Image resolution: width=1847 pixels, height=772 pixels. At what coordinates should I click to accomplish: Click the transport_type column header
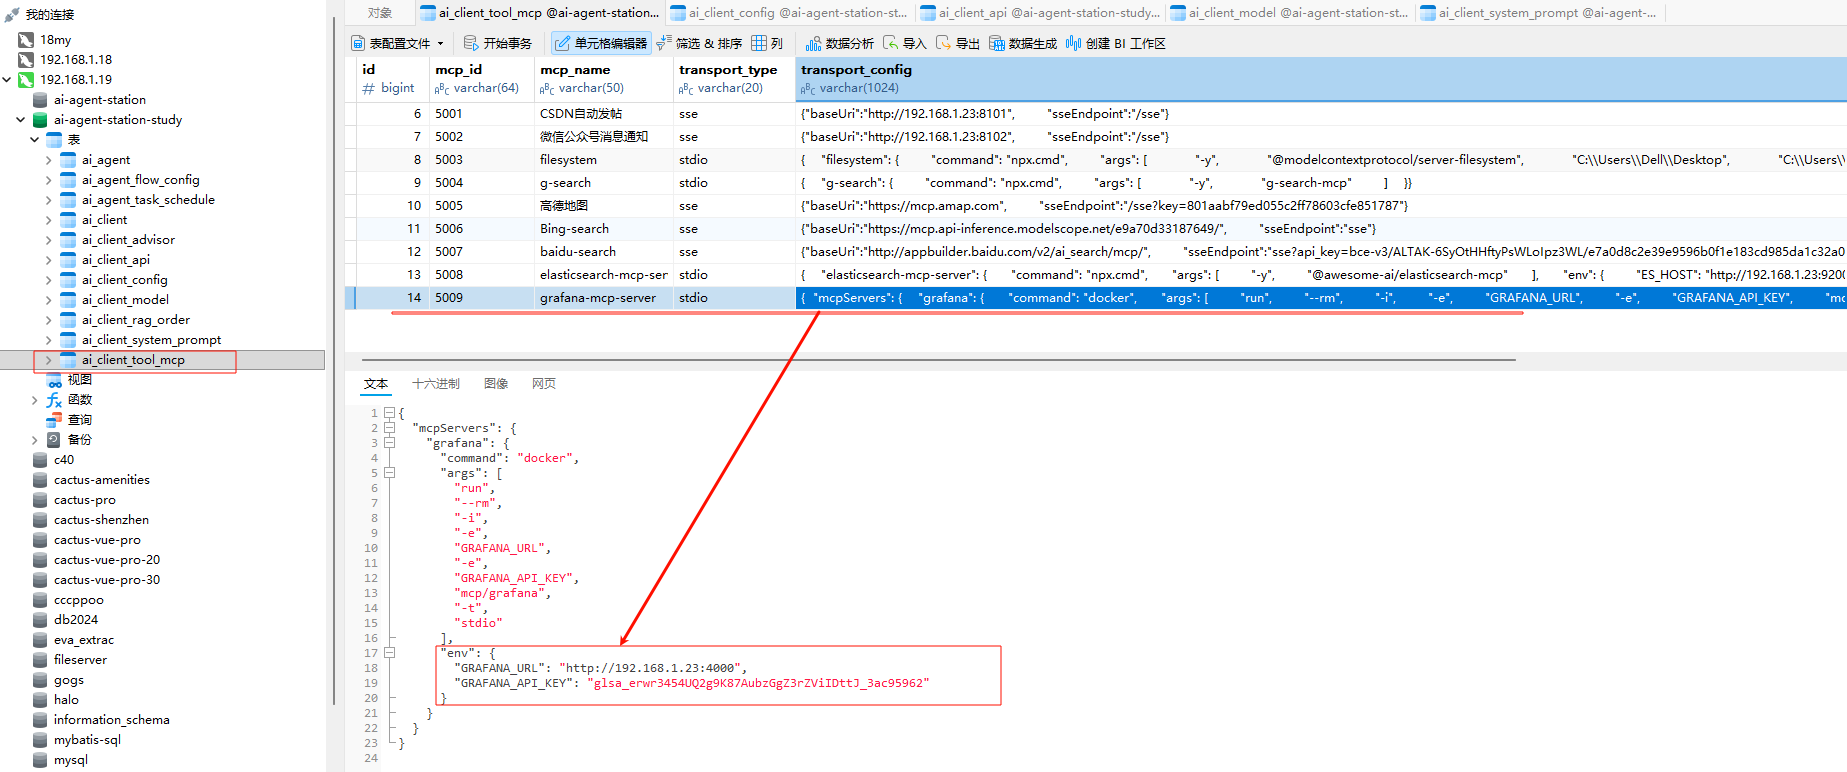[x=727, y=70]
